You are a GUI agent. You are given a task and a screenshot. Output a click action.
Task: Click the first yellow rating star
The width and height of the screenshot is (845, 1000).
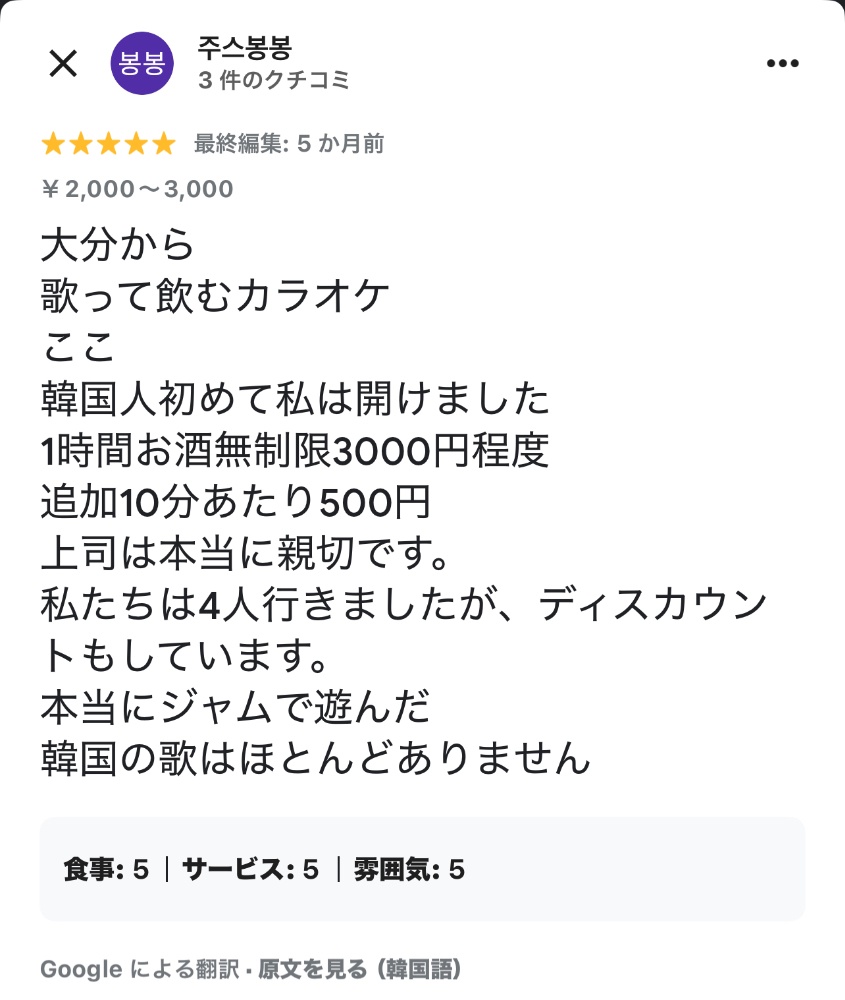[53, 145]
